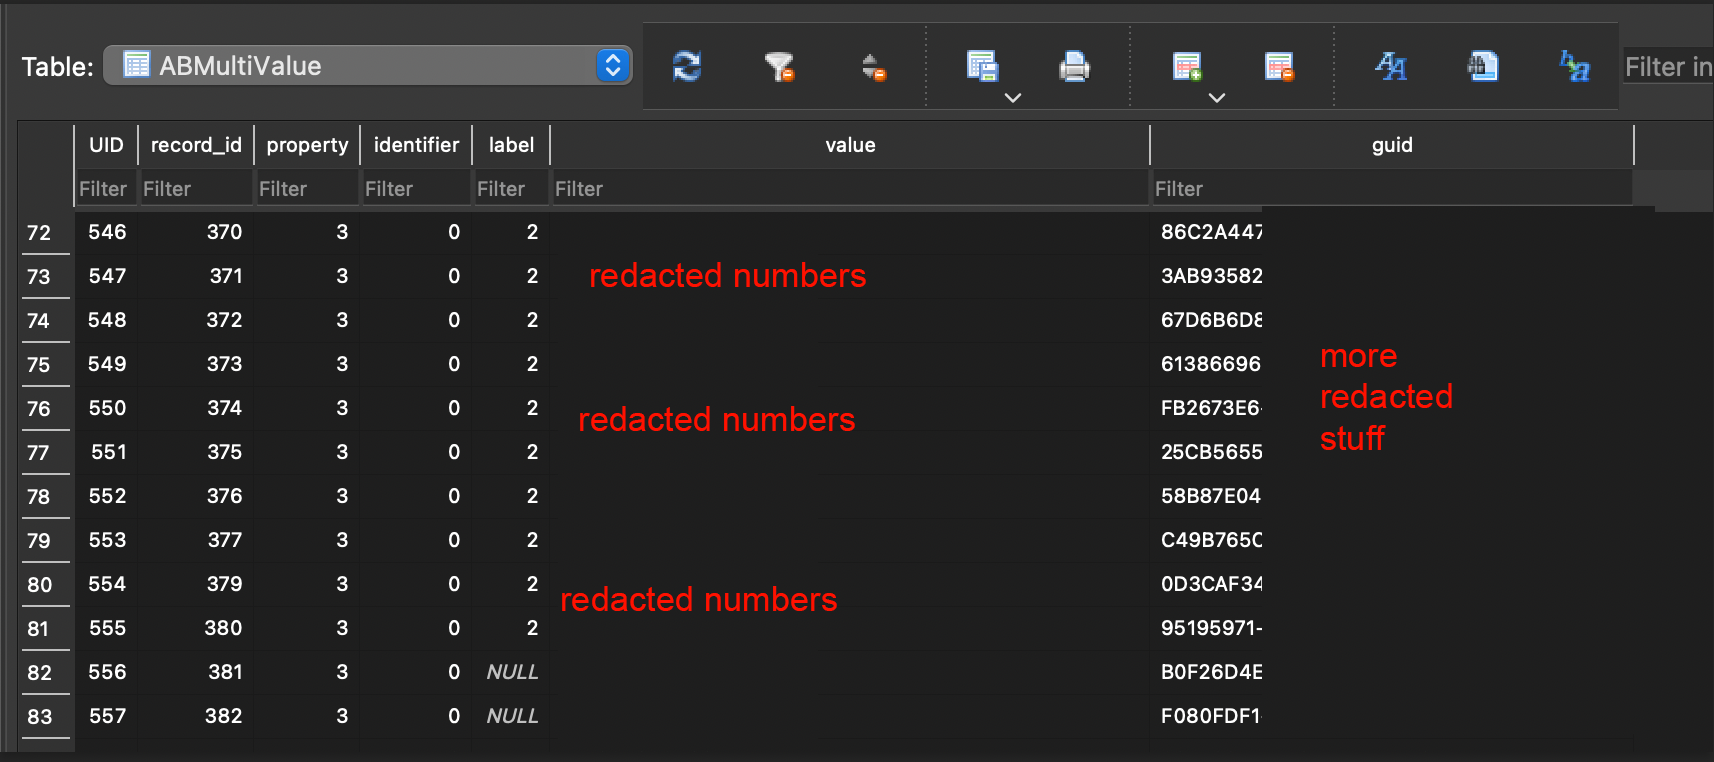Screen dimensions: 1714x762
Task: Click the save table as icon
Action: tap(982, 67)
